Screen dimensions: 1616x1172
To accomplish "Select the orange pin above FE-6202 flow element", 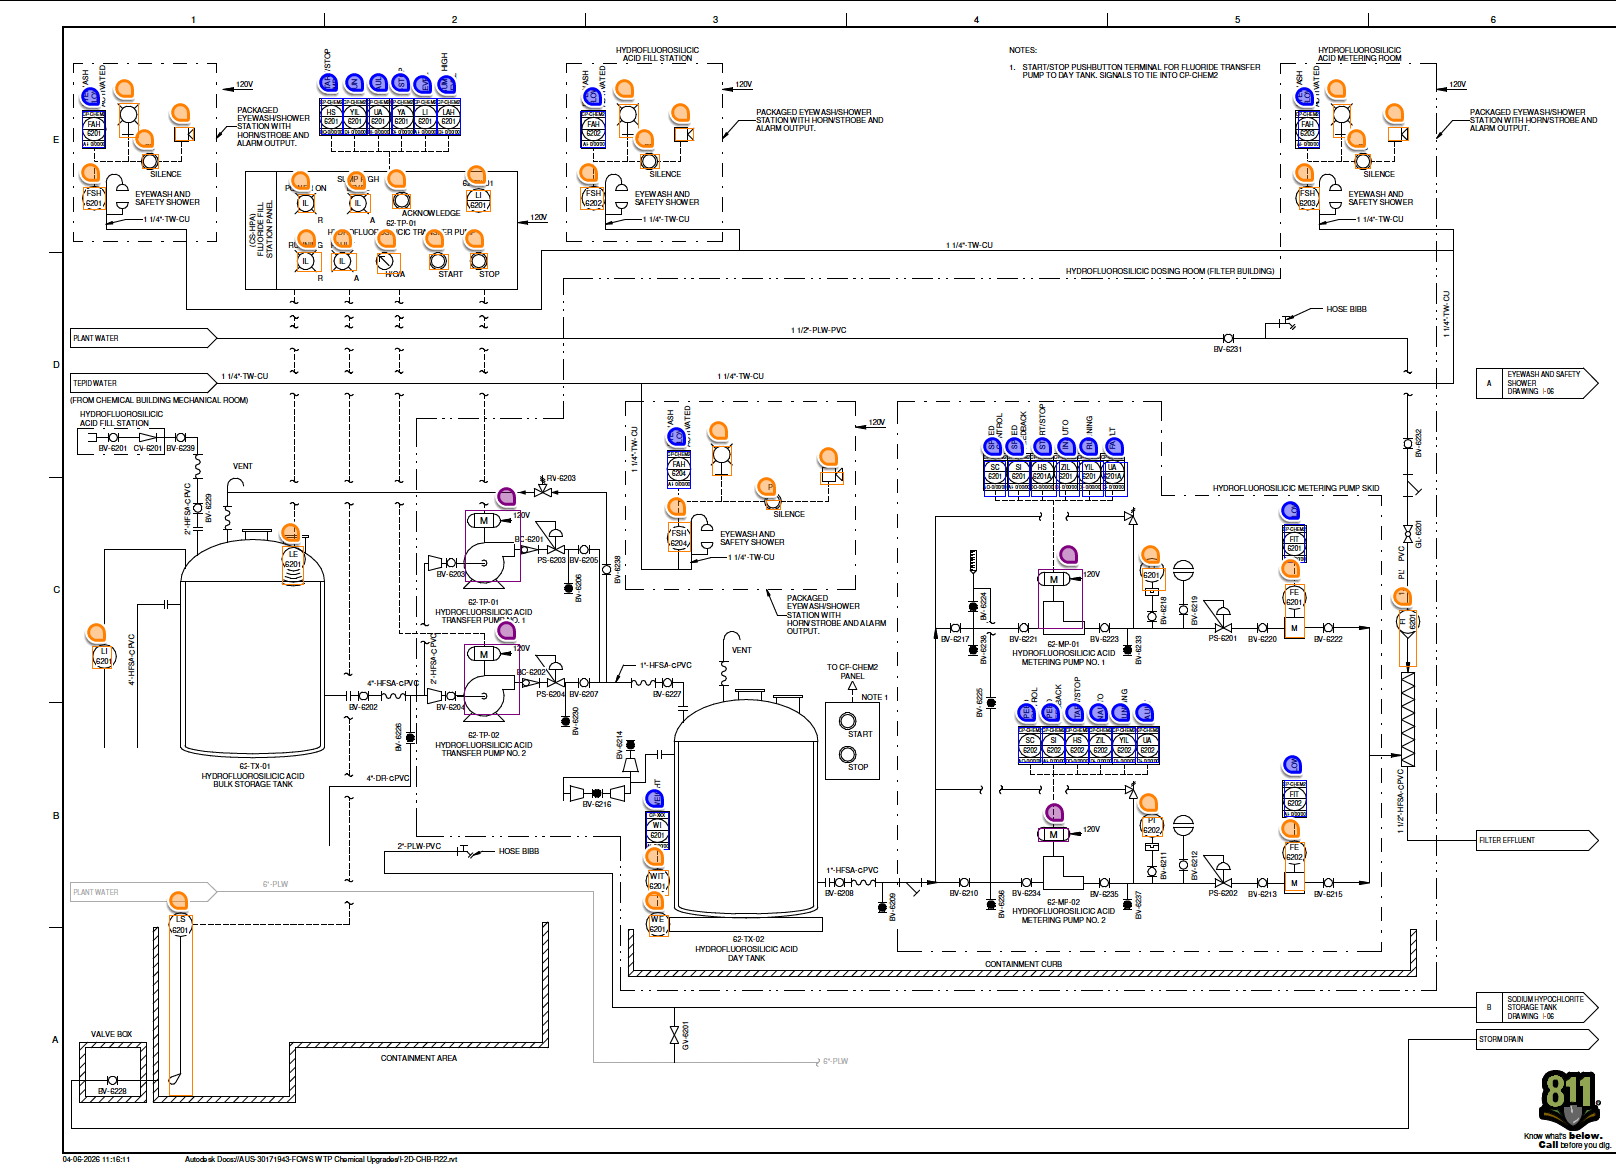I will coord(1291,829).
